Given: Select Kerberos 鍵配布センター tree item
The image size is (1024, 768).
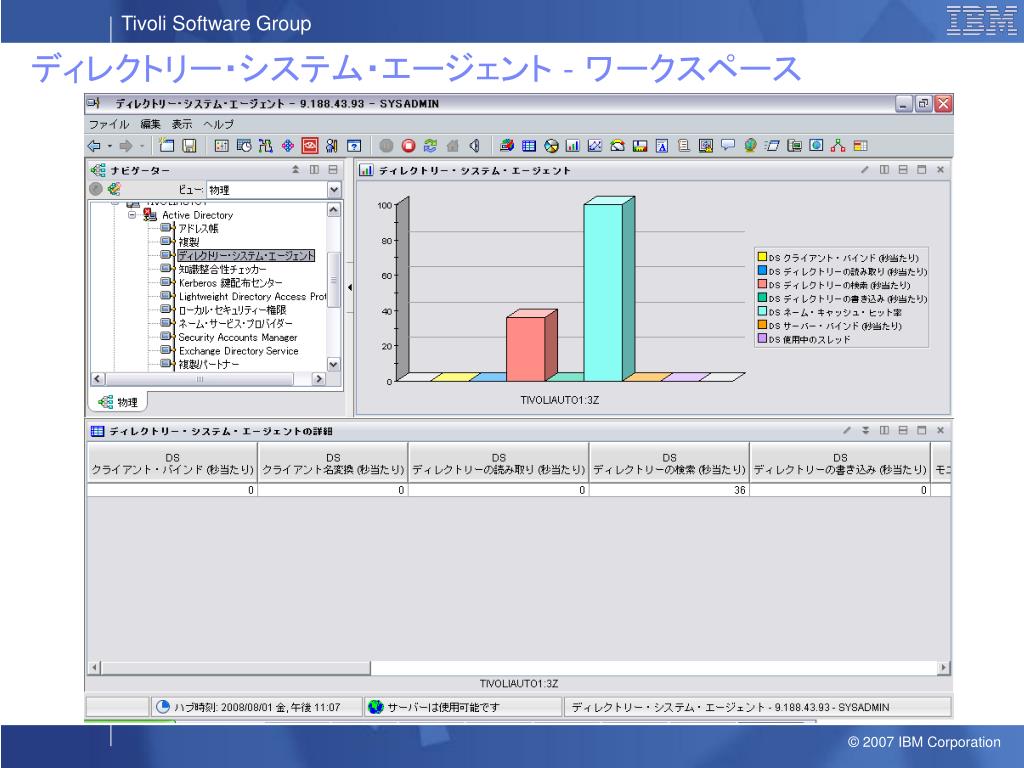Looking at the screenshot, I should [231, 283].
